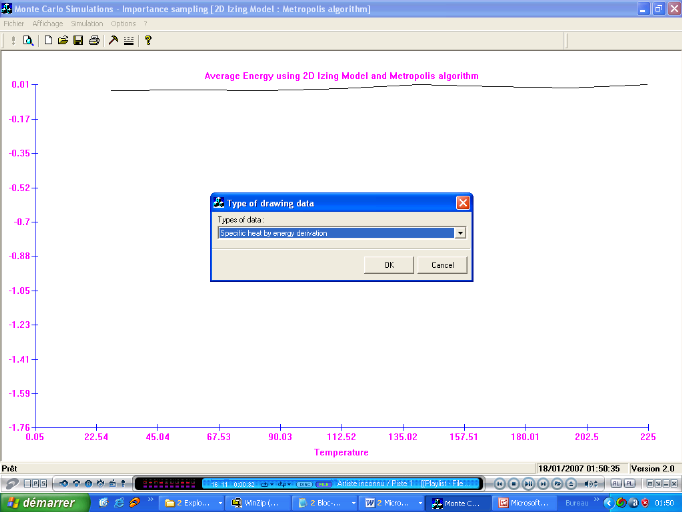The width and height of the screenshot is (682, 512).
Task: Switch to WinZip taskbar button
Action: 259,503
